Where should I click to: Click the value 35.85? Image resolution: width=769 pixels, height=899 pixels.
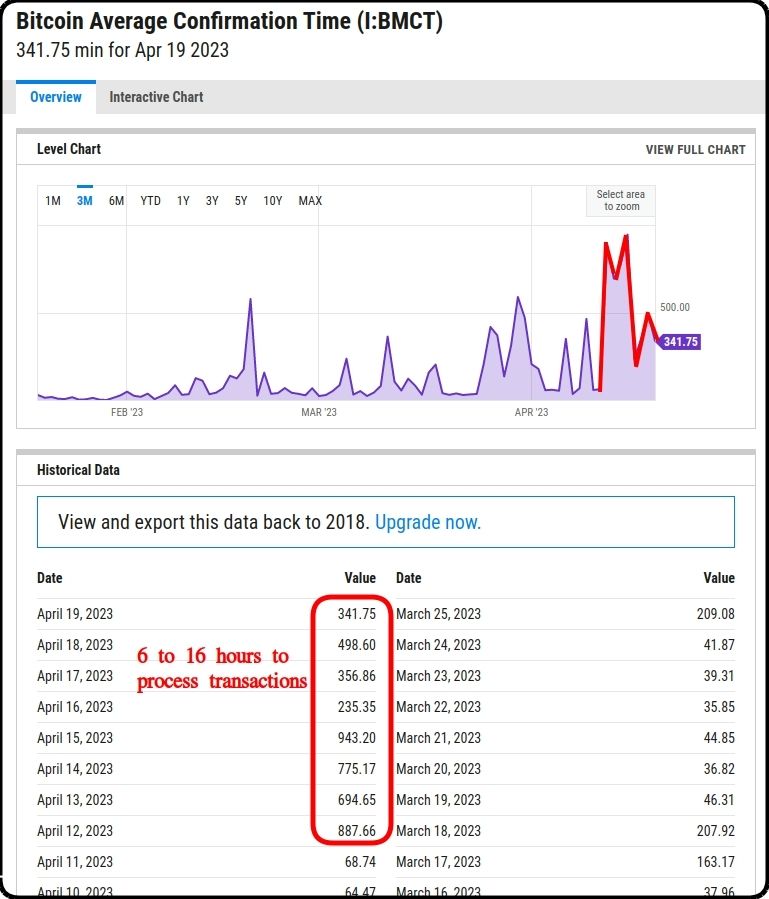pyautogui.click(x=719, y=707)
